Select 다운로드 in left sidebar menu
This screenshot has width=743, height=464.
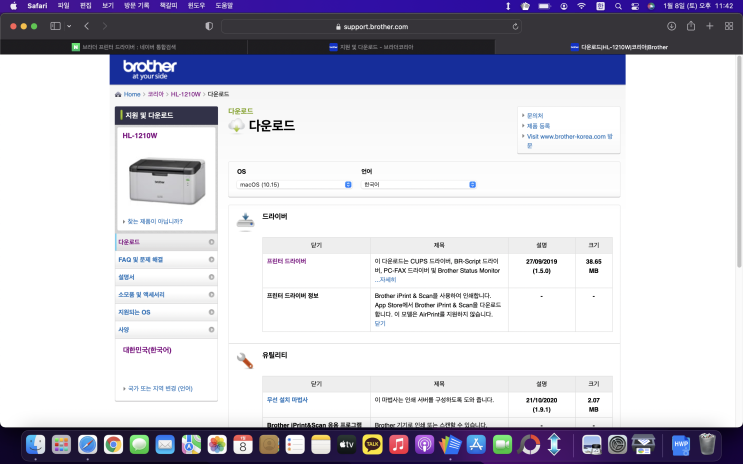[x=166, y=242]
